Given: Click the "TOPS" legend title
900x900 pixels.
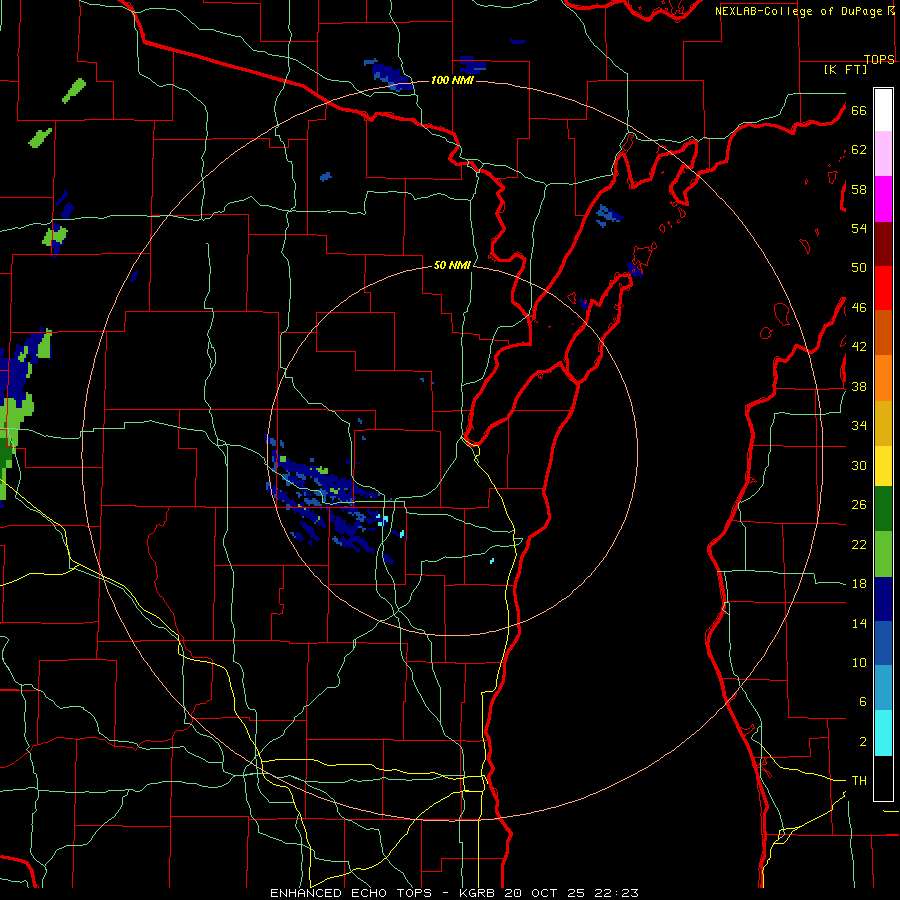Looking at the screenshot, I should (x=879, y=59).
